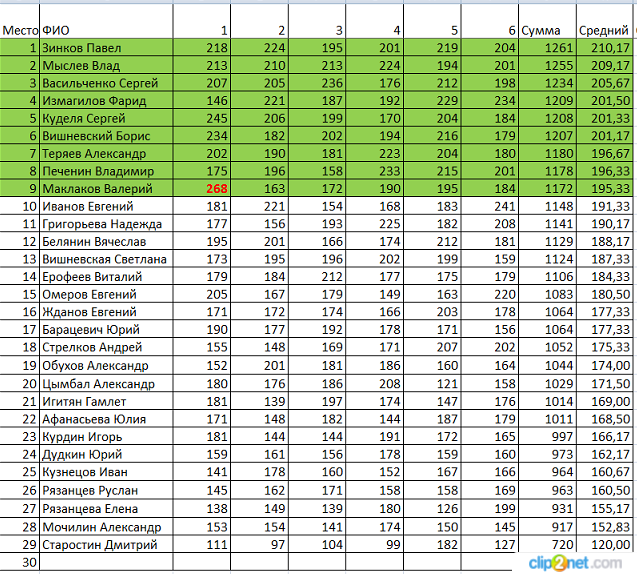This screenshot has width=637, height=574.
Task: Click Иванов Евгений's score of 241
Action: coord(490,207)
